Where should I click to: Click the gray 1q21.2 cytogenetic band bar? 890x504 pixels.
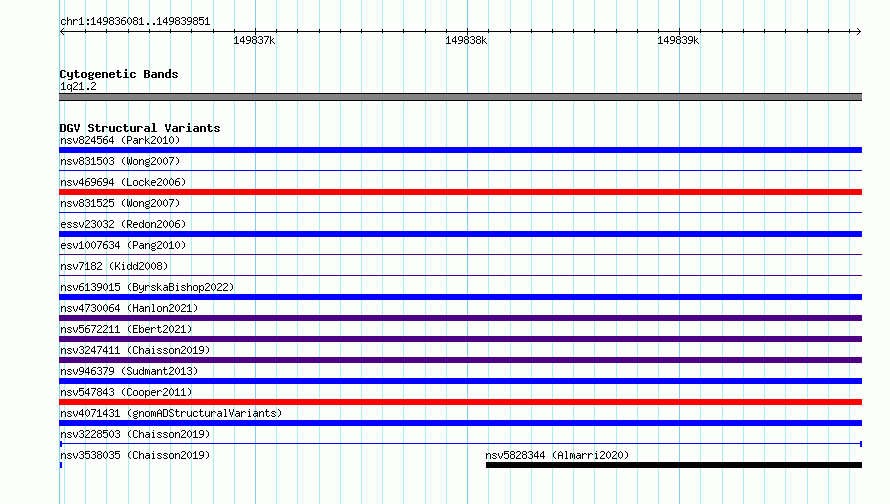(460, 97)
